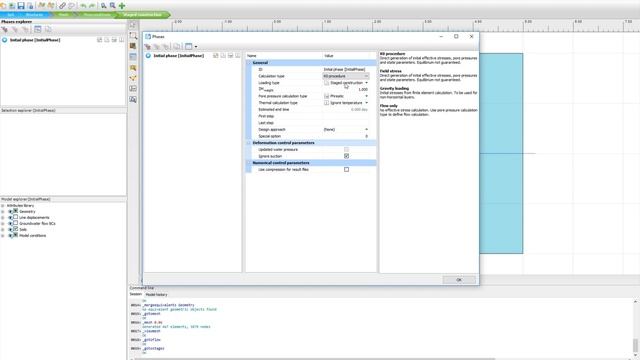Open the layout dropdown arrow in Phases dialog toolbar
This screenshot has height=360, width=640.
pos(196,47)
